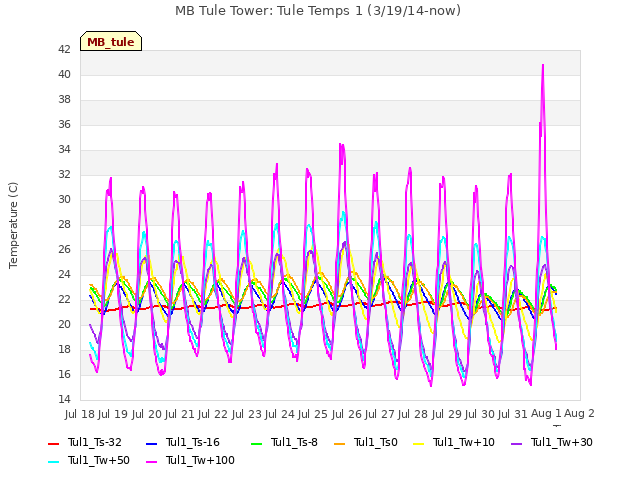Click the 34 value on y-axis
This screenshot has width=640, height=480.
pos(64,149)
